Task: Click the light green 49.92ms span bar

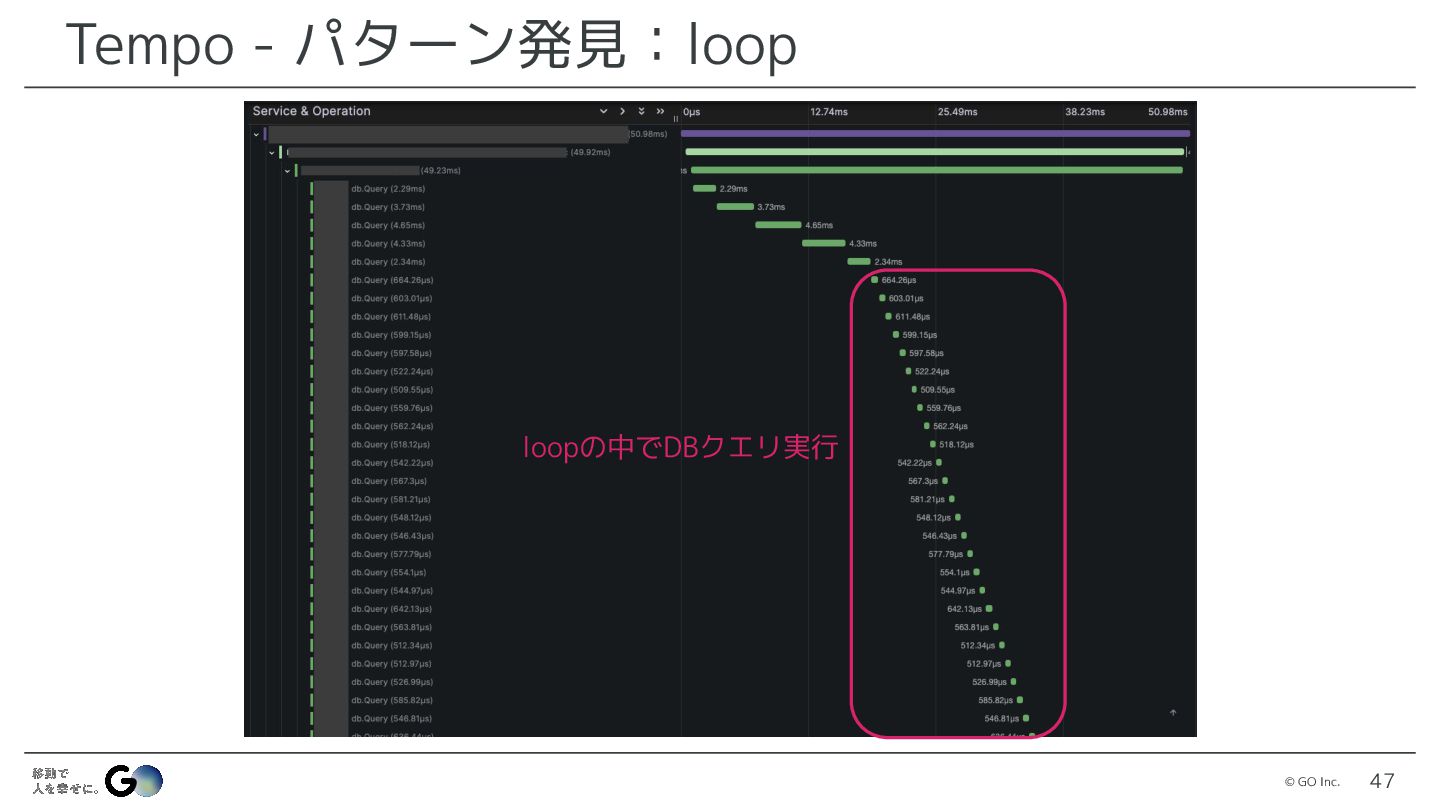Action: pyautogui.click(x=935, y=152)
